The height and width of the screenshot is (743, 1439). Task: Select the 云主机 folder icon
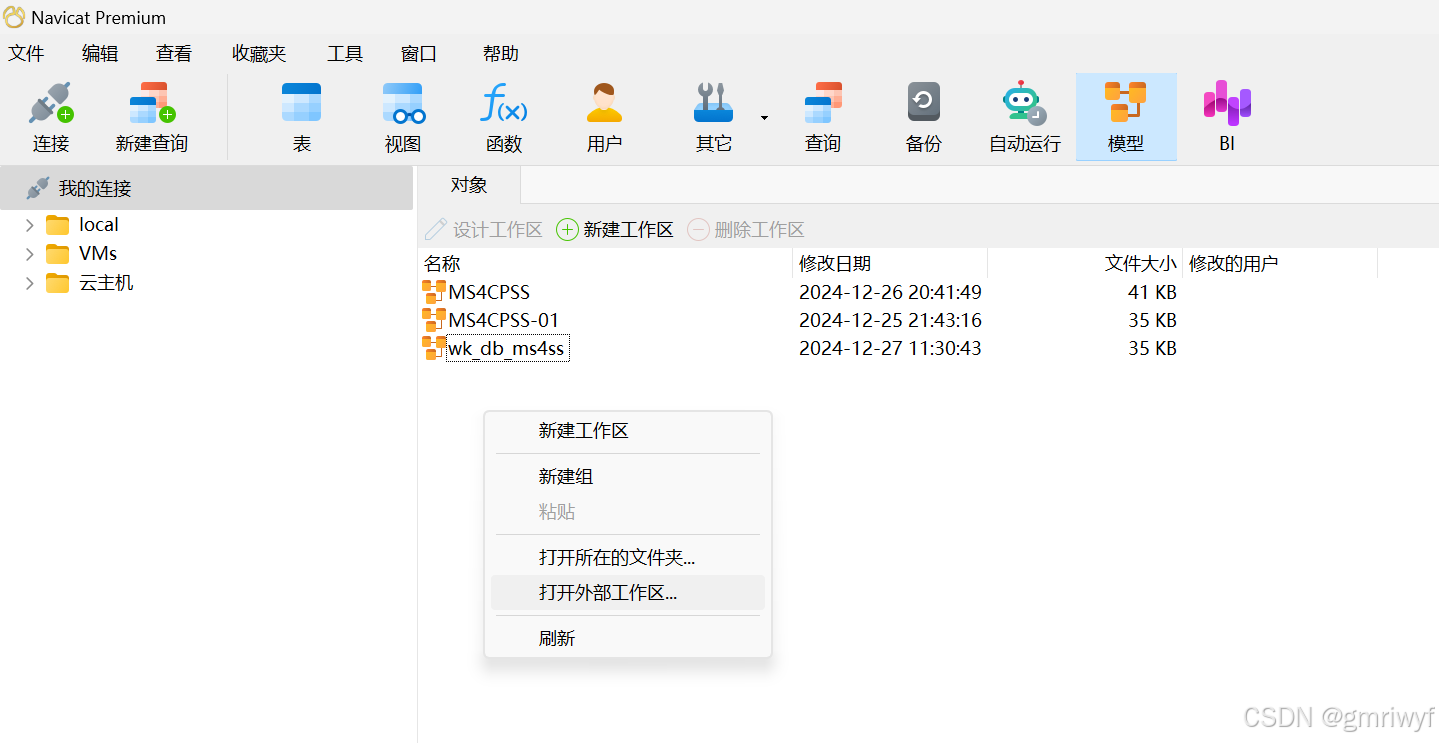pos(58,283)
